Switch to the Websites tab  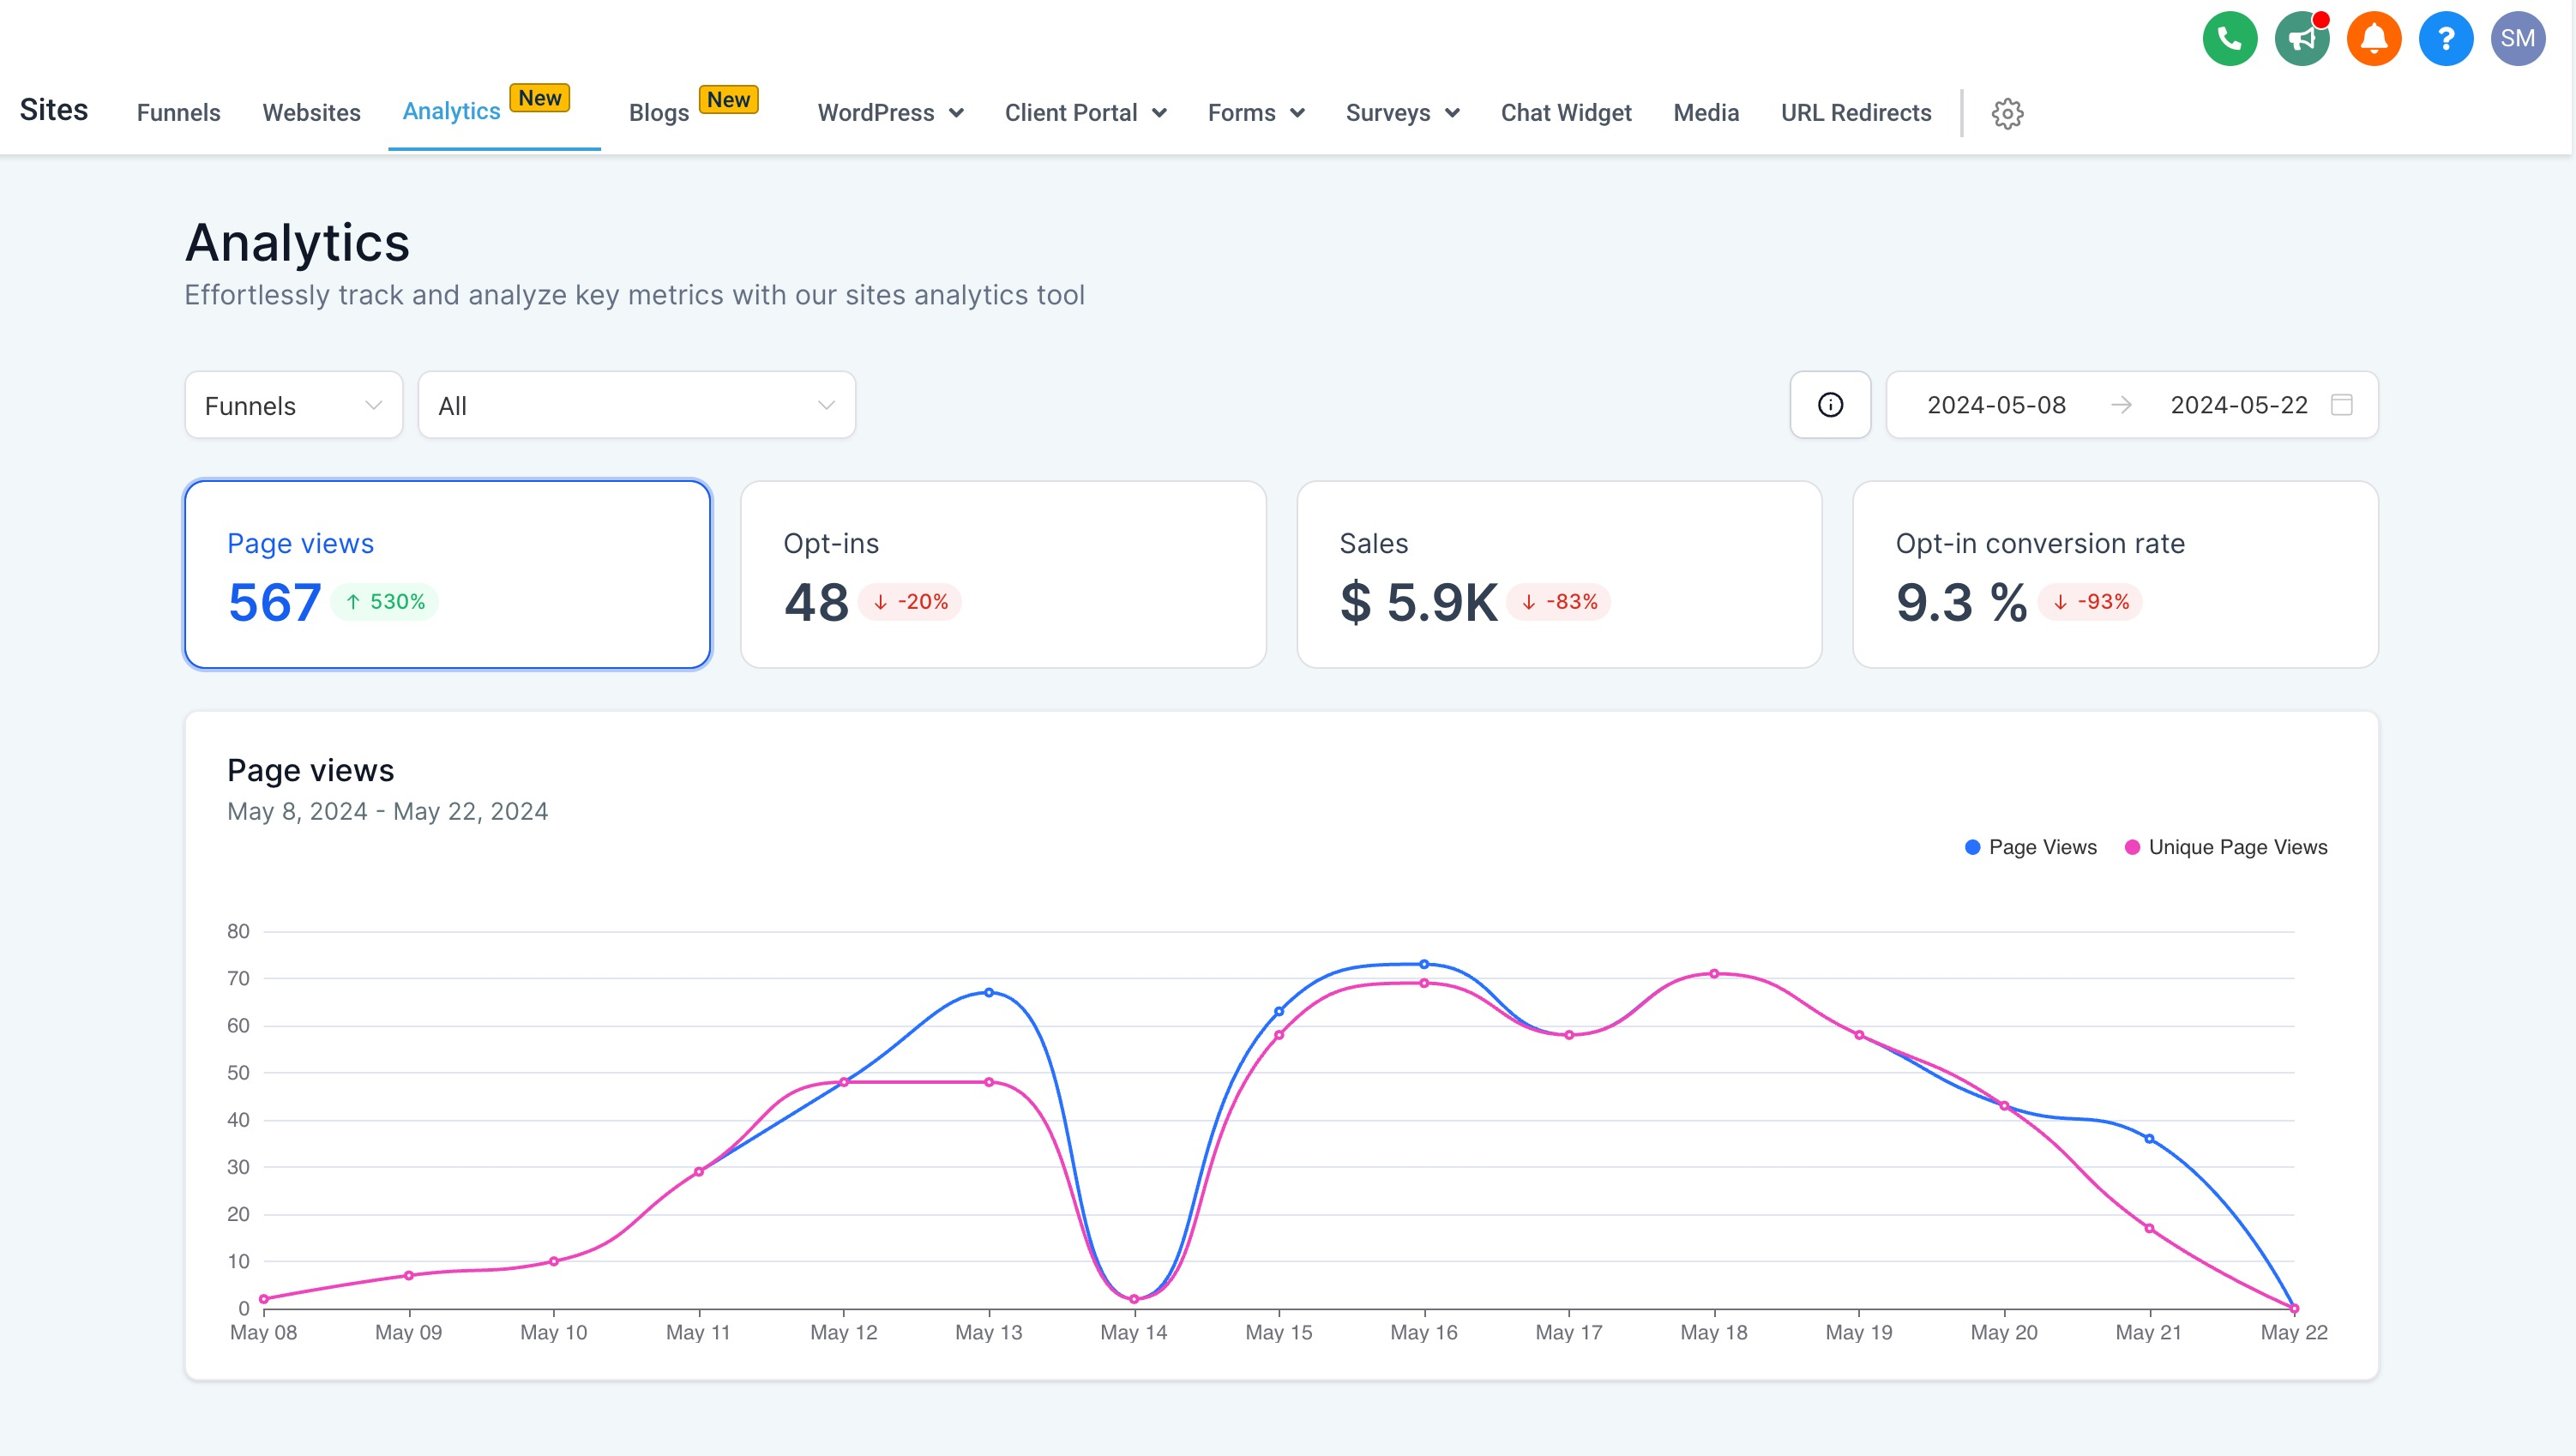pyautogui.click(x=311, y=113)
